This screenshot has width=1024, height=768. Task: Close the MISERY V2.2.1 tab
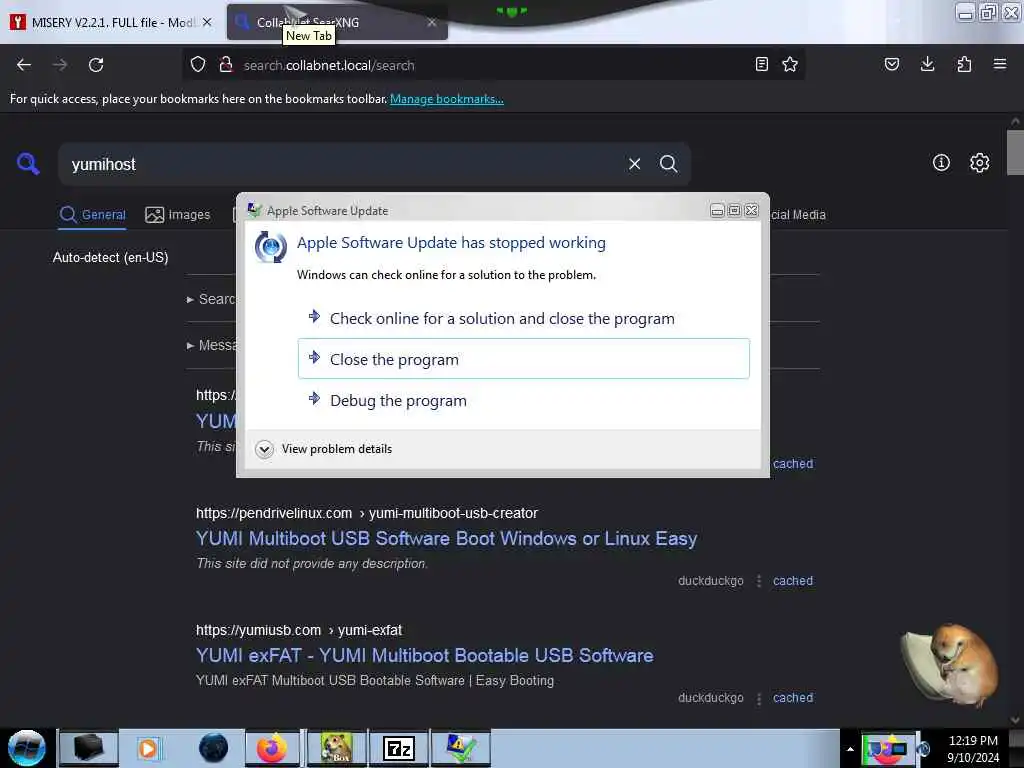click(207, 22)
